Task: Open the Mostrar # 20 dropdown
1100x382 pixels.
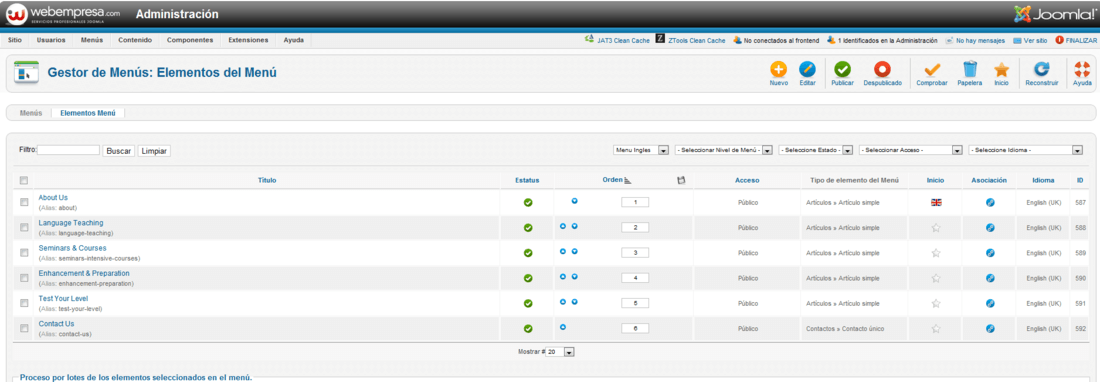Action: (x=561, y=352)
